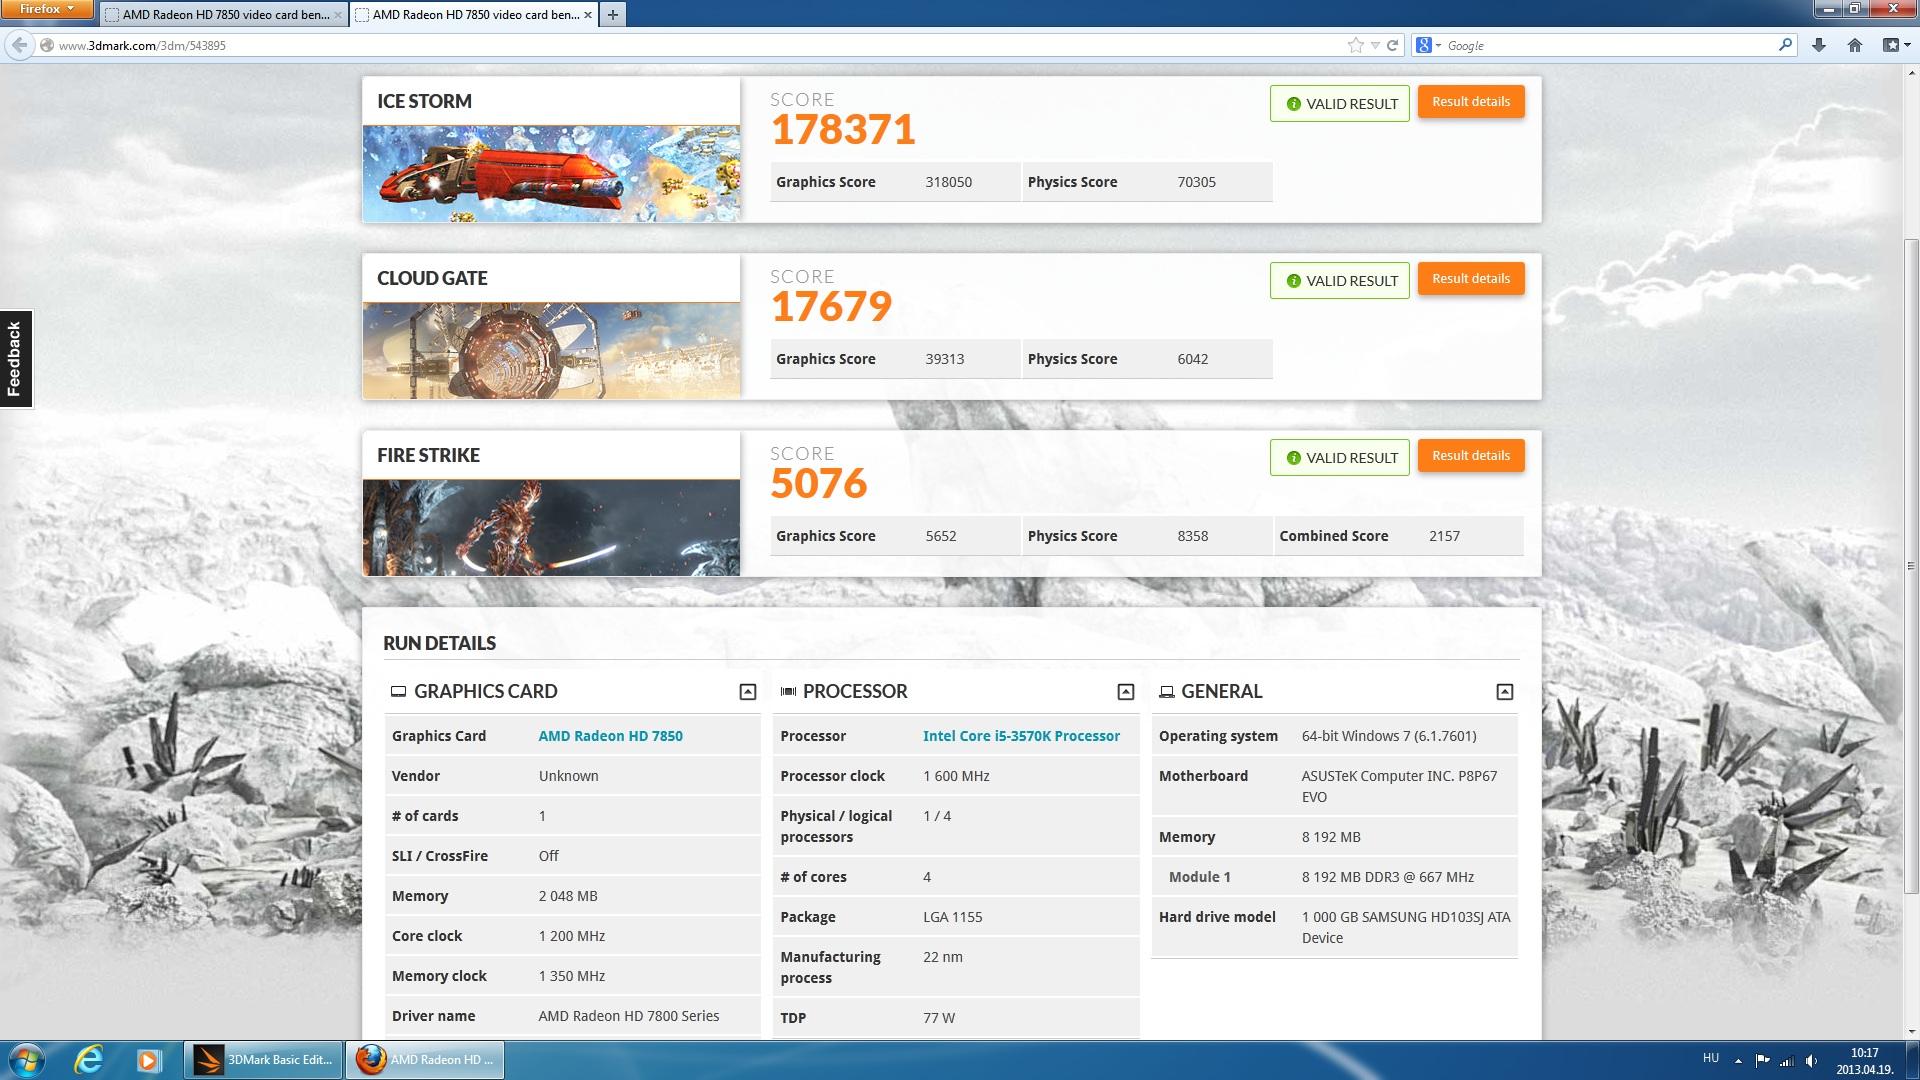
Task: Click Cloud Gate score 17679
Action: pyautogui.click(x=831, y=307)
